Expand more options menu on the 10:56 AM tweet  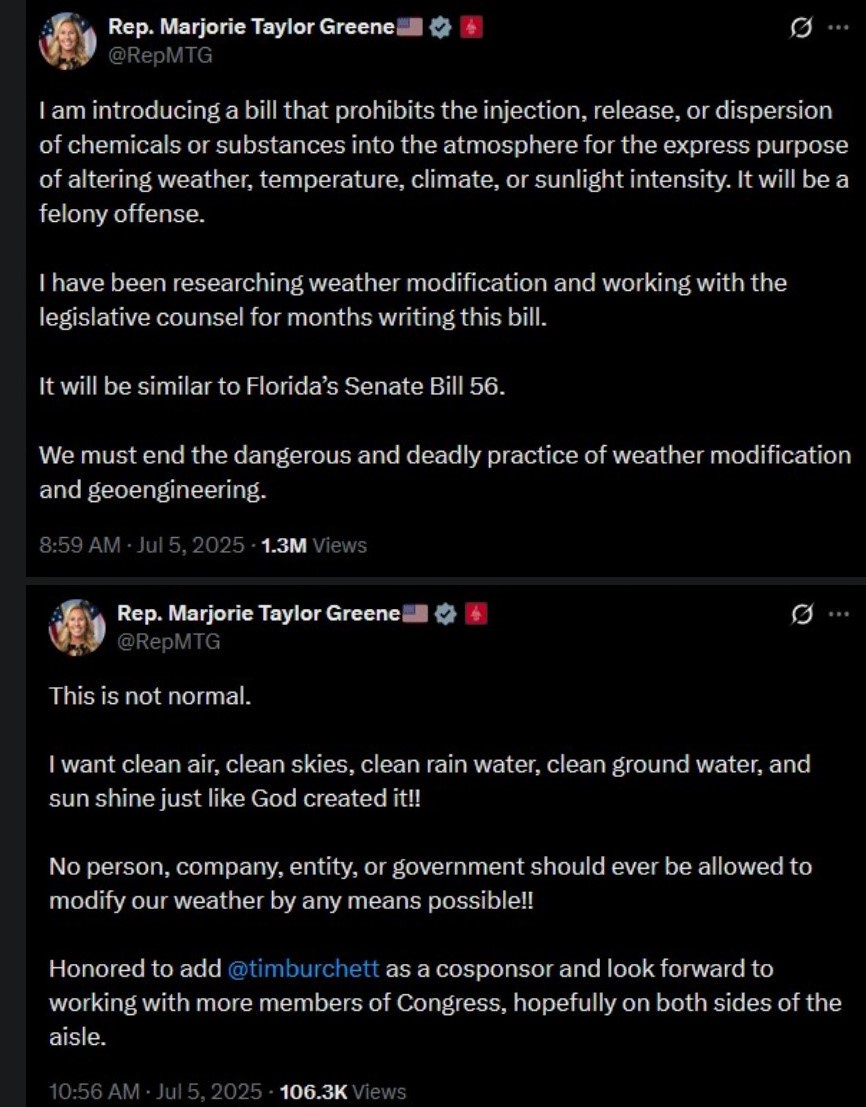[837, 613]
